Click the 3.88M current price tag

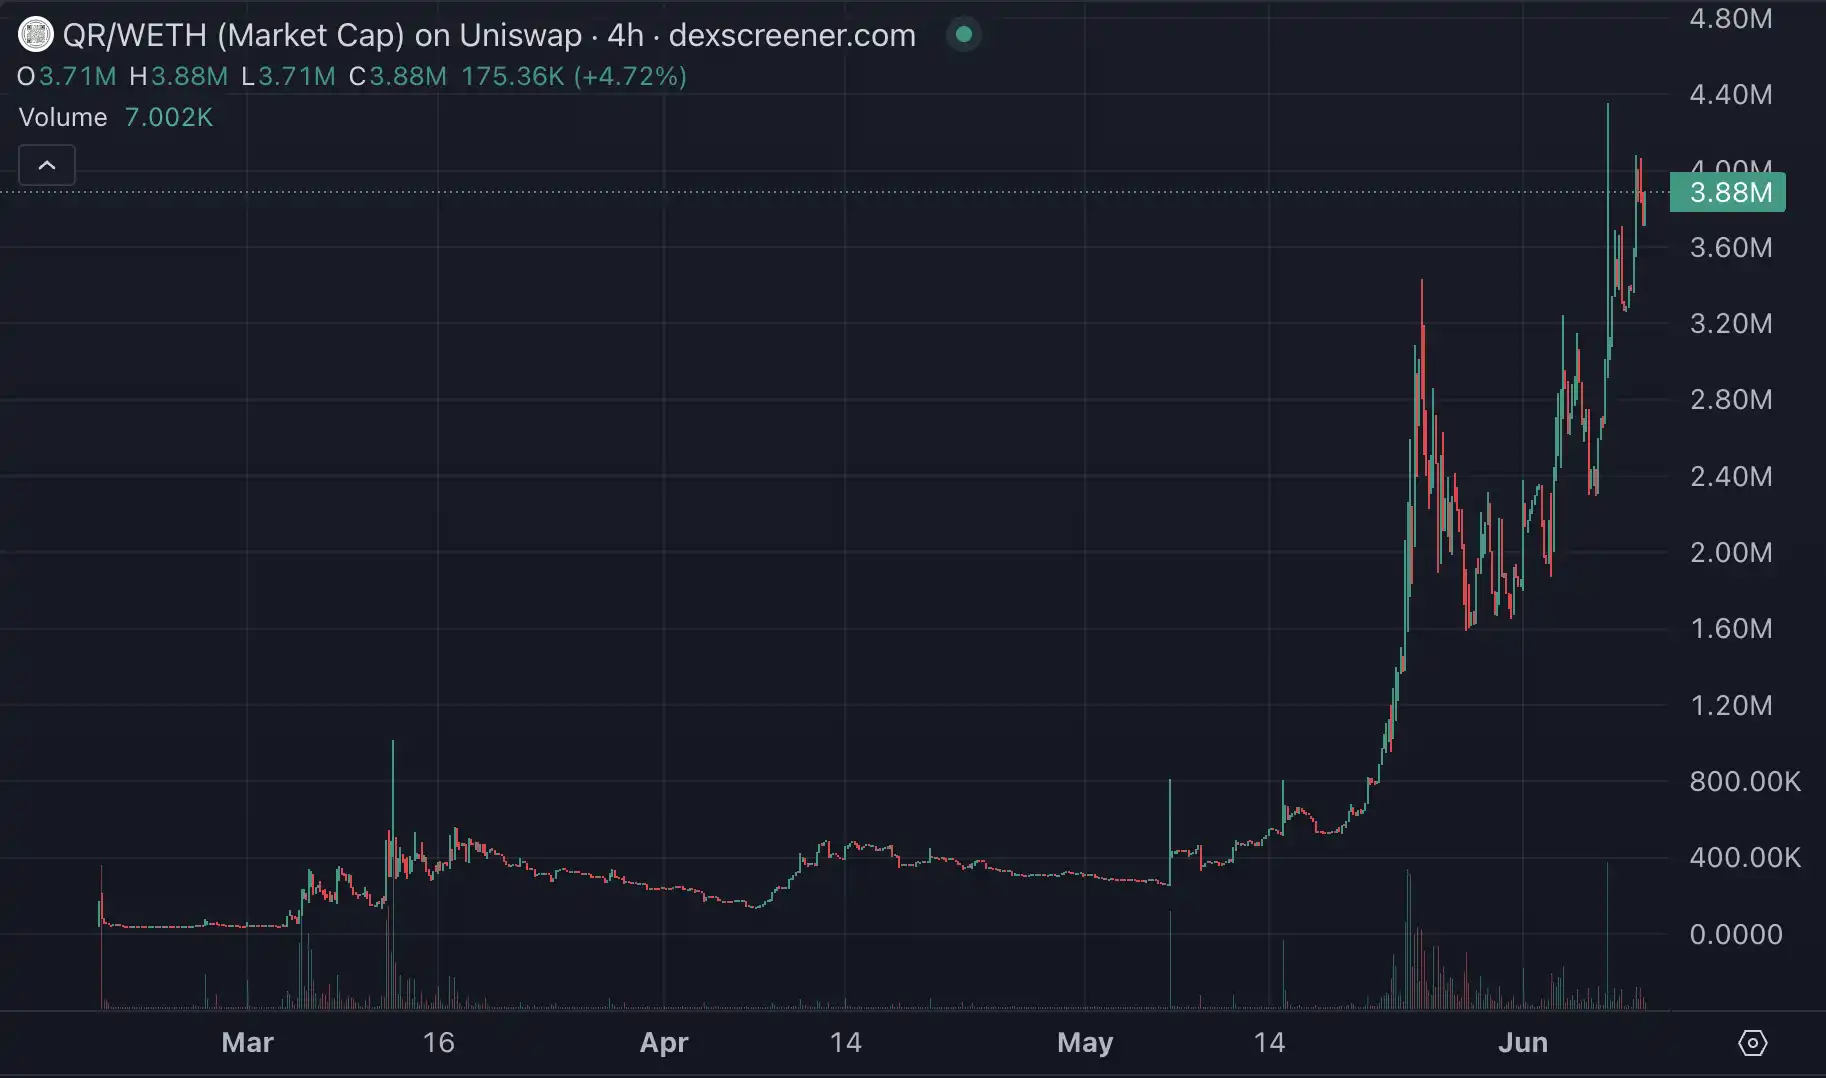pyautogui.click(x=1729, y=192)
